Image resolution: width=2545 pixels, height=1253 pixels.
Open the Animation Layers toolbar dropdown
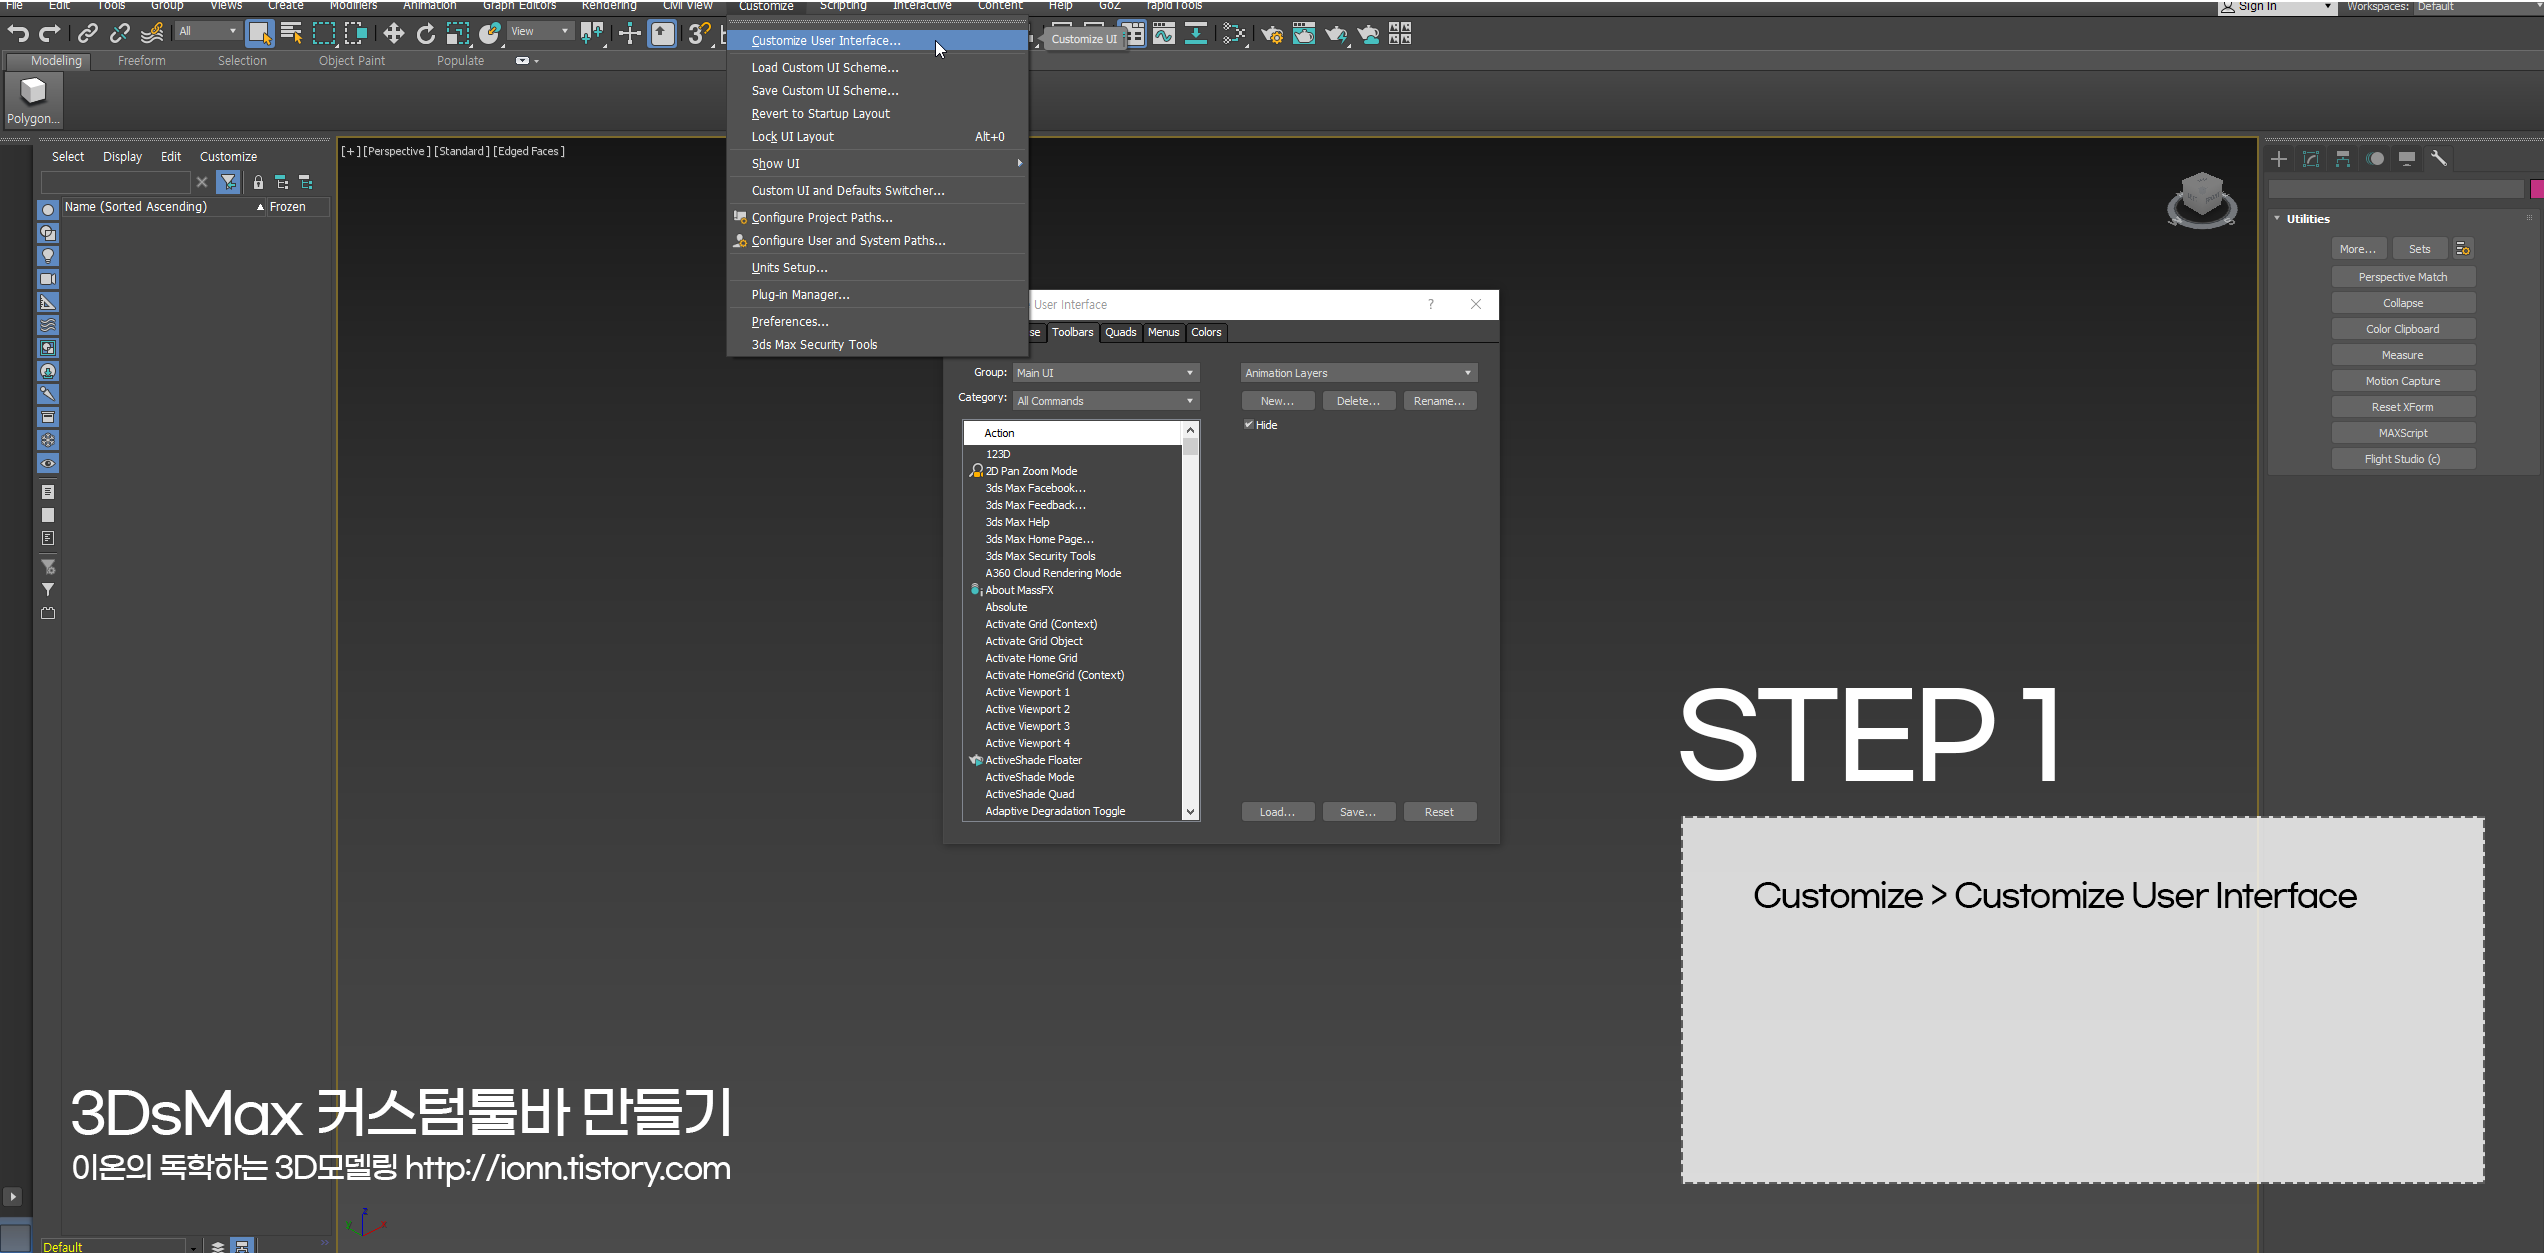click(1359, 373)
